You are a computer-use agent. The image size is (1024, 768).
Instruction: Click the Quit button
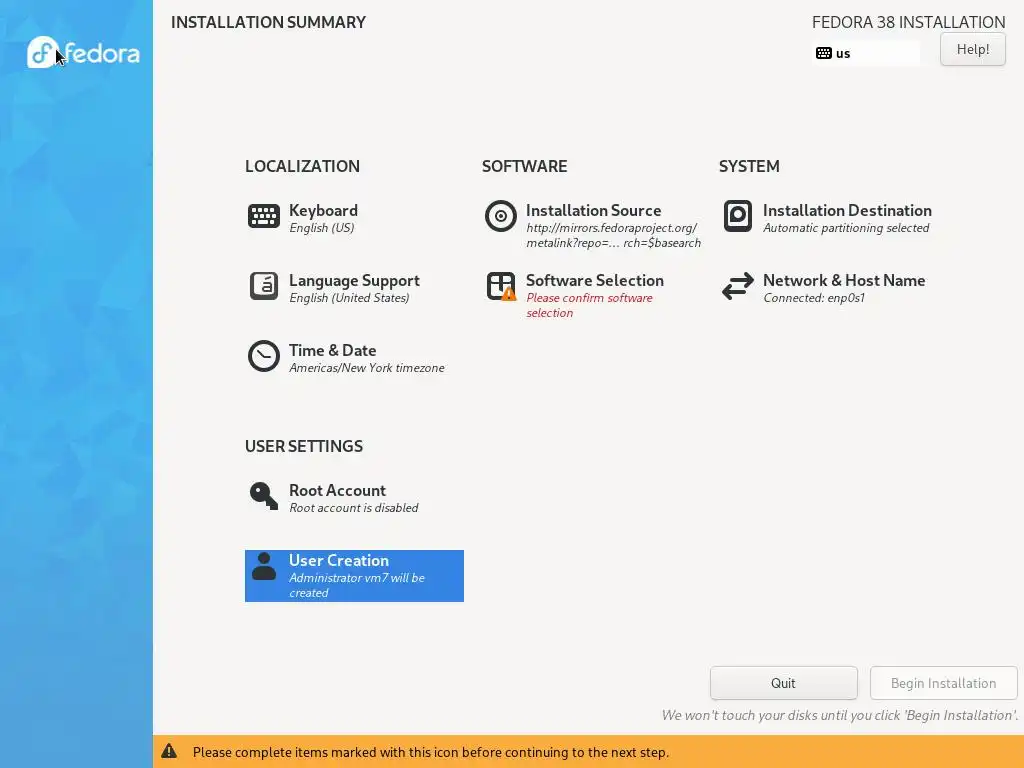(784, 683)
